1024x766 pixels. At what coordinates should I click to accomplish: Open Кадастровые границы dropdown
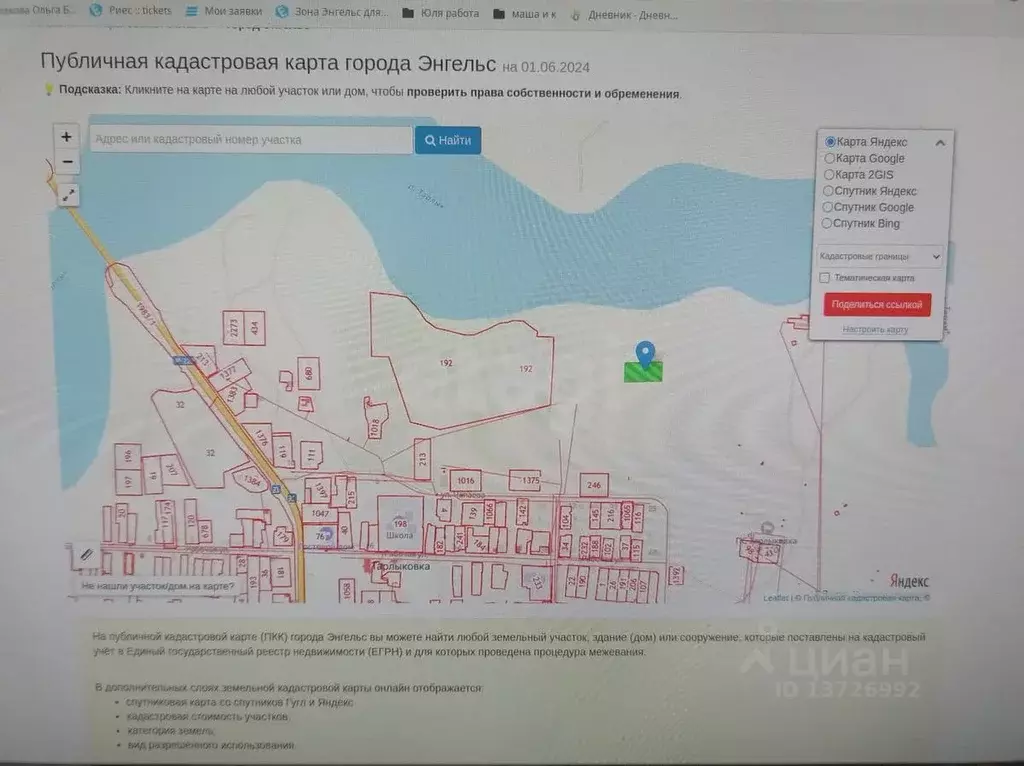coord(879,257)
